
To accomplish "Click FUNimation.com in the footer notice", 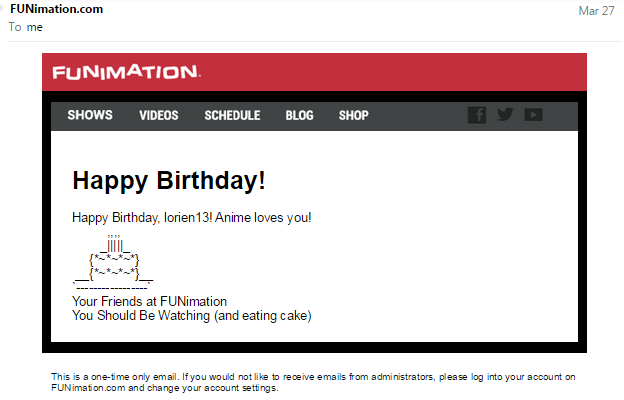I will (x=89, y=387).
